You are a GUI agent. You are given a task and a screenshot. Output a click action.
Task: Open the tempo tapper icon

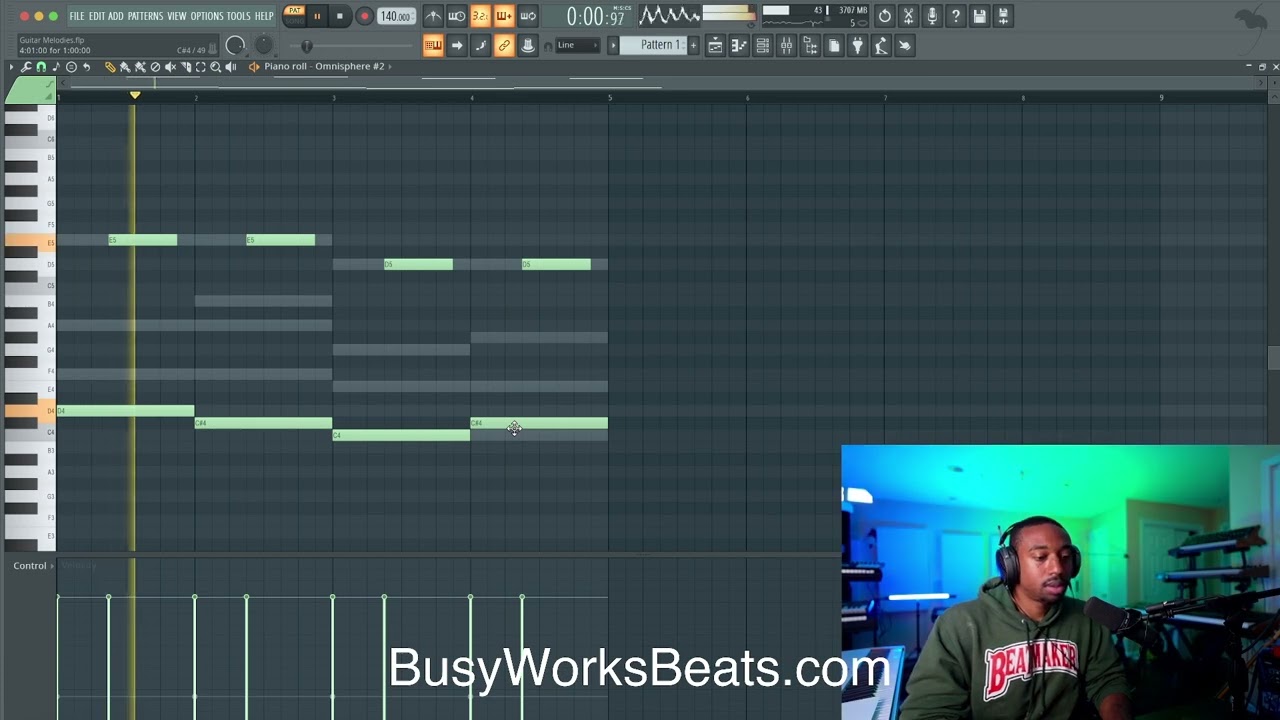(881, 45)
